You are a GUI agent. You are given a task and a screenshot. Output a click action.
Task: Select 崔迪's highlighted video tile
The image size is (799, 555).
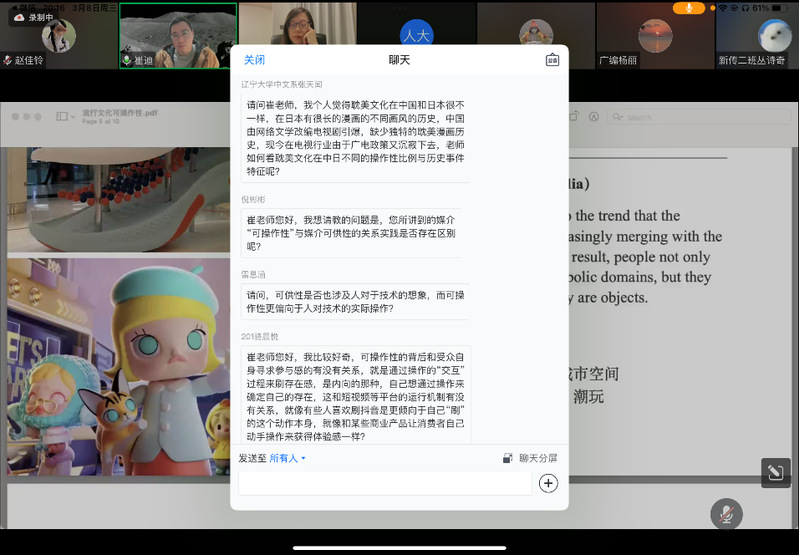coord(178,36)
